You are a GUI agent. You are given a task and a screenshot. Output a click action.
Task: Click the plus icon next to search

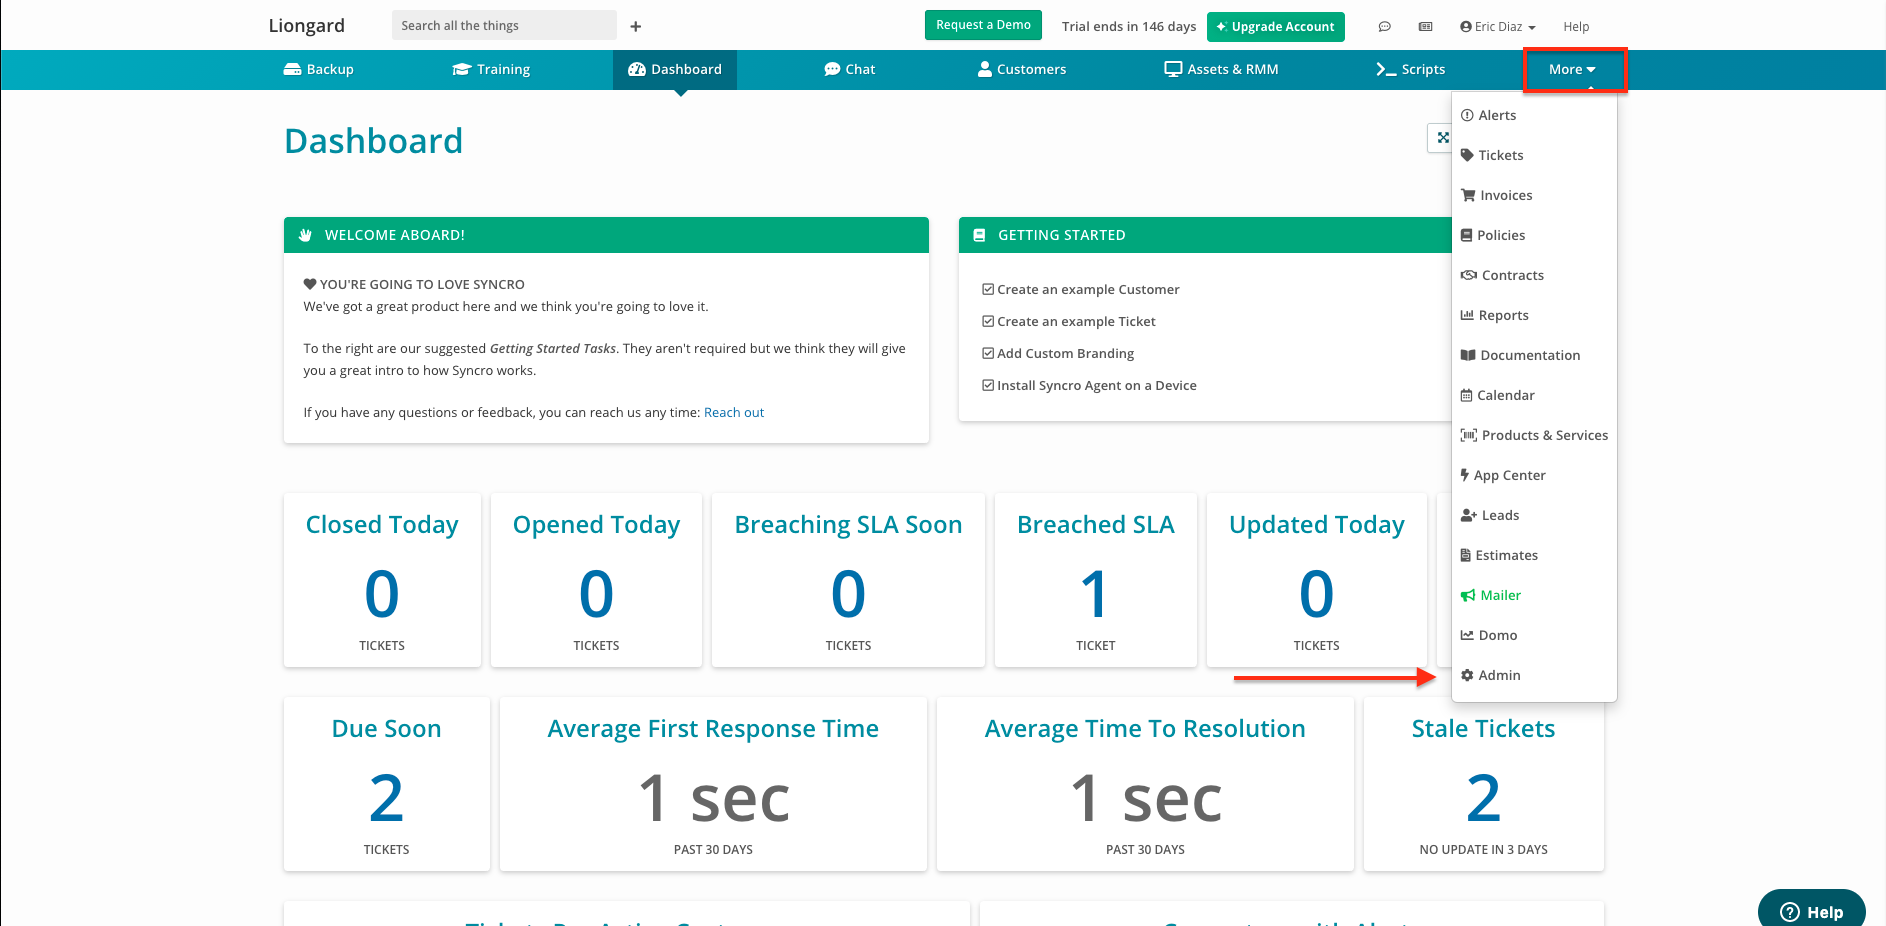pos(635,27)
